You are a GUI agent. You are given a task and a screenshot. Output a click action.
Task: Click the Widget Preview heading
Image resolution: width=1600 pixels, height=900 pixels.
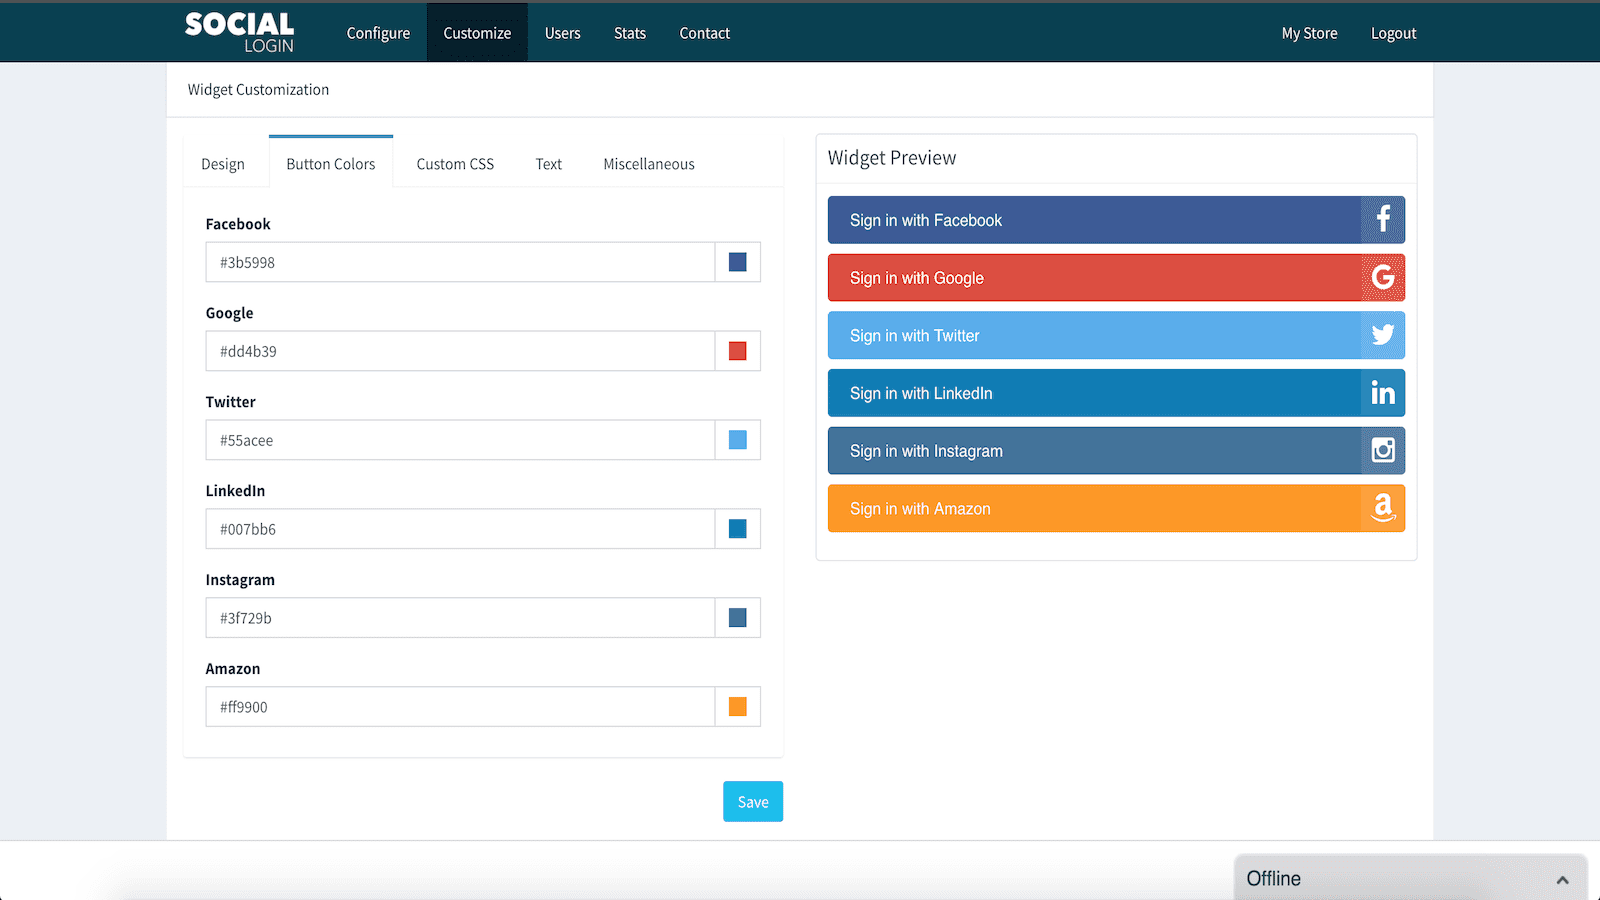coord(892,158)
